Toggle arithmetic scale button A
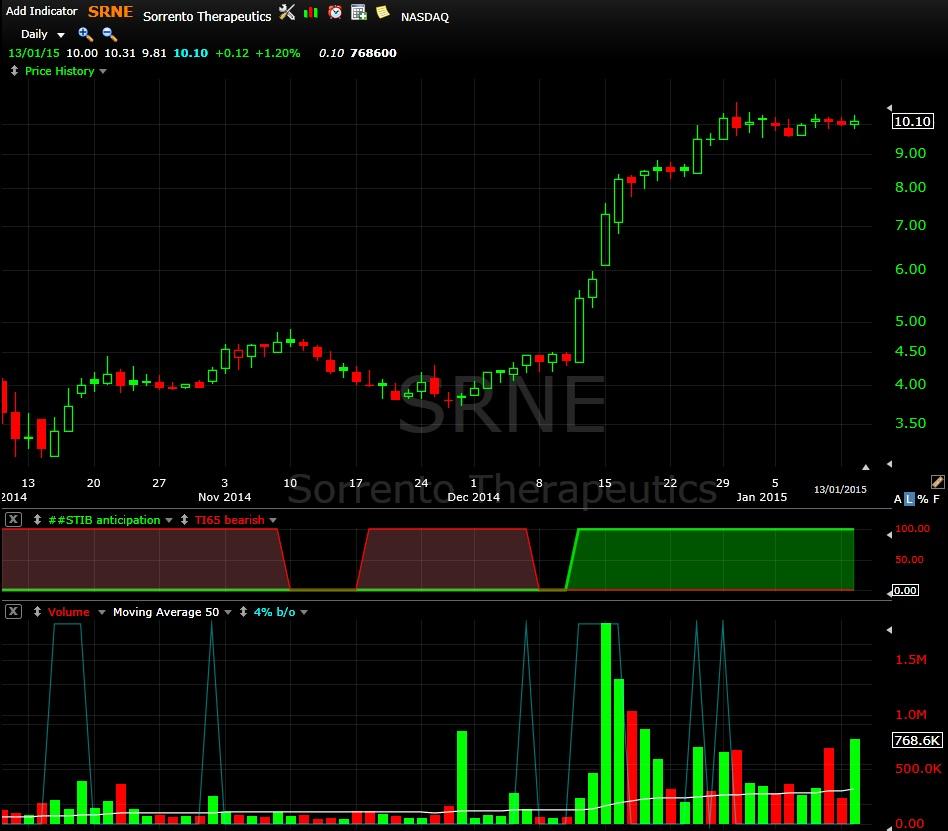This screenshot has width=948, height=831. pos(898,499)
